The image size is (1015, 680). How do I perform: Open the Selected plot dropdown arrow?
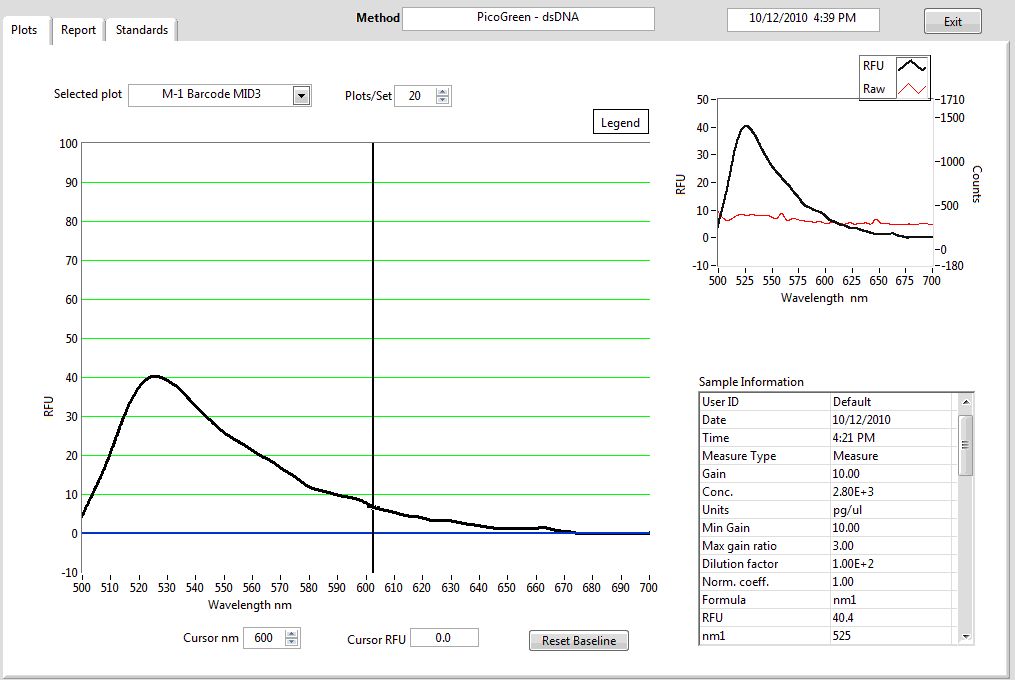point(301,96)
